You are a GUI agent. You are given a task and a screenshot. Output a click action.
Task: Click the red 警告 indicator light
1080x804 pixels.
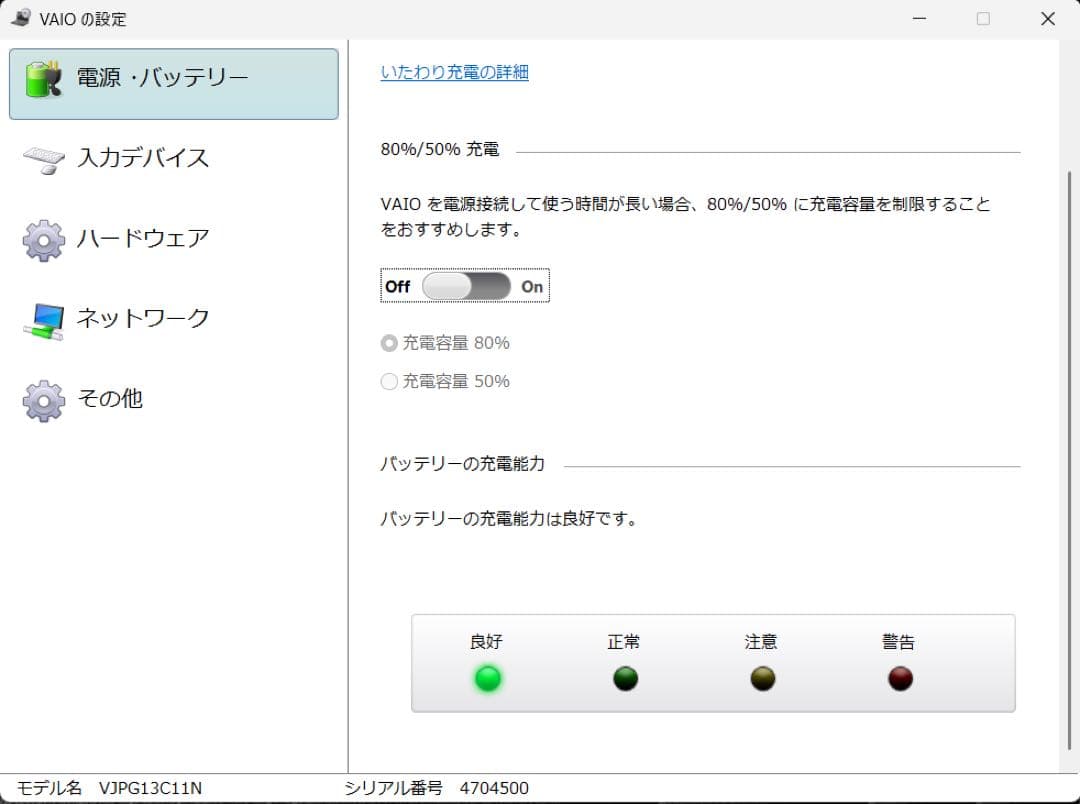click(x=899, y=678)
